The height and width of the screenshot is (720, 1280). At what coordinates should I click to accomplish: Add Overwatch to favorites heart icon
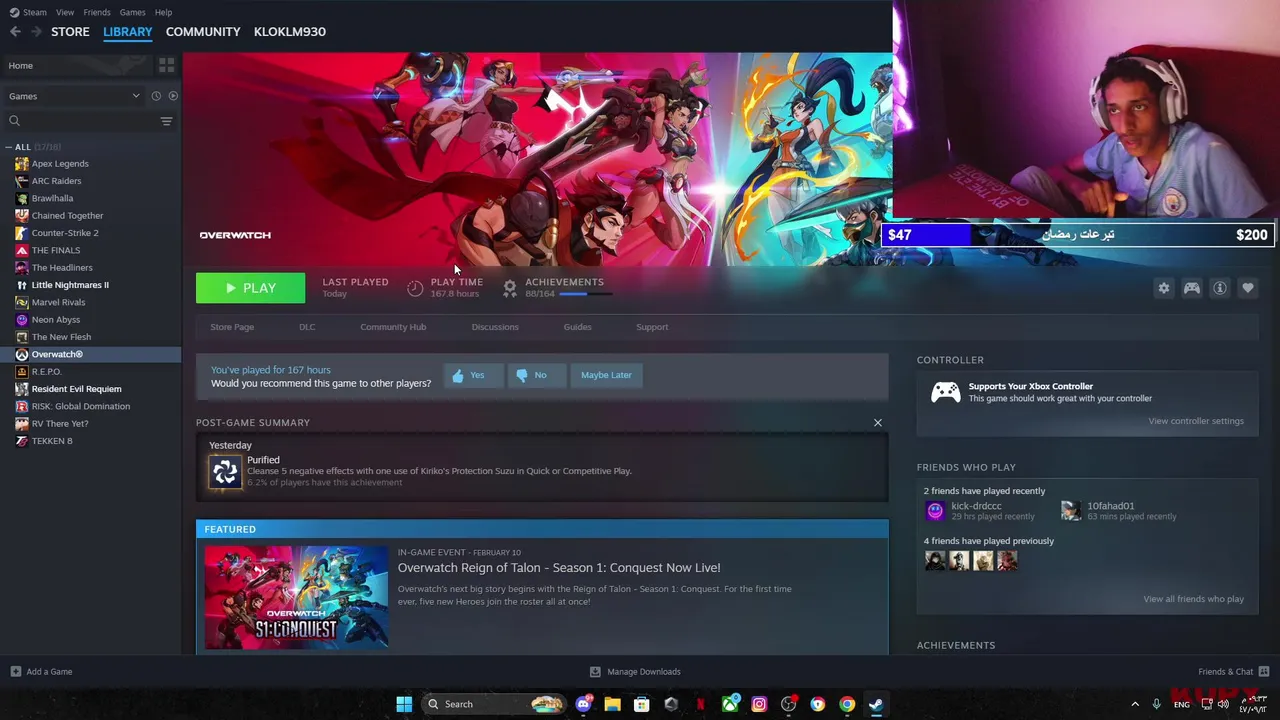point(1247,288)
